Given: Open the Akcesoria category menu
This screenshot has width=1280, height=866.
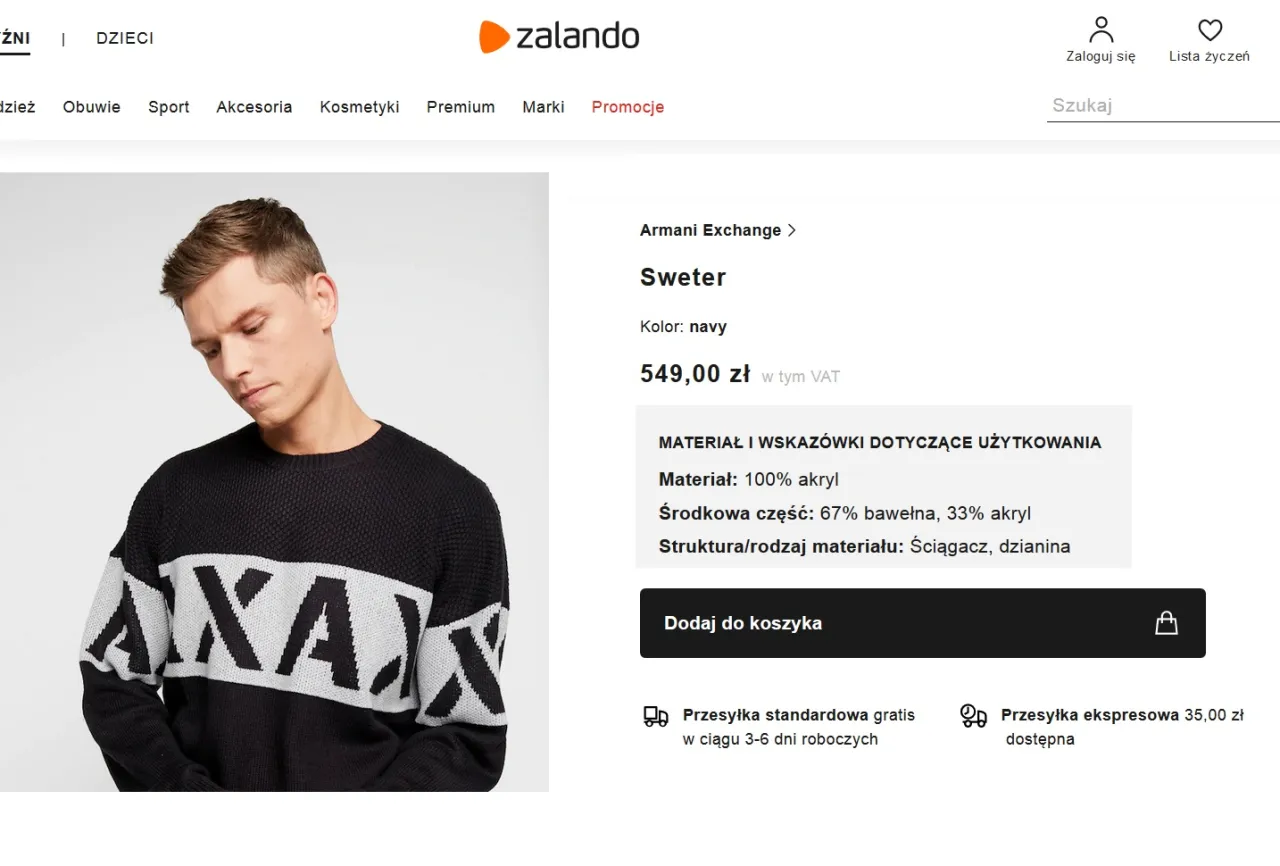Looking at the screenshot, I should click(x=254, y=107).
